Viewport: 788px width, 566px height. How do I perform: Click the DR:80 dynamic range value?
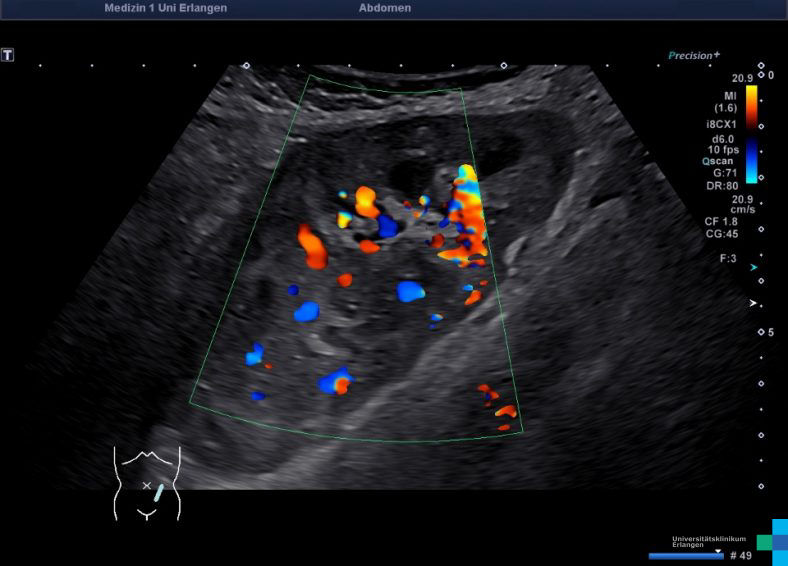[x=722, y=185]
